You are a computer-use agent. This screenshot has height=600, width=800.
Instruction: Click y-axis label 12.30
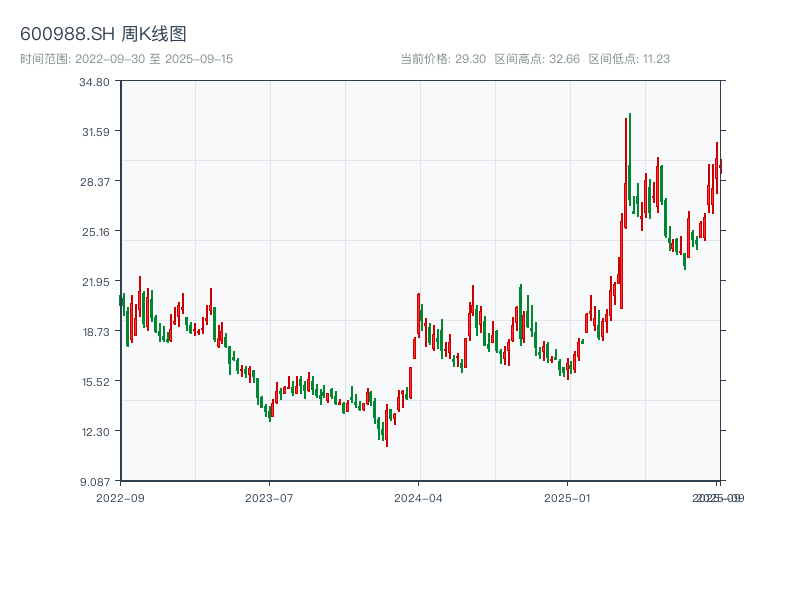pyautogui.click(x=96, y=432)
